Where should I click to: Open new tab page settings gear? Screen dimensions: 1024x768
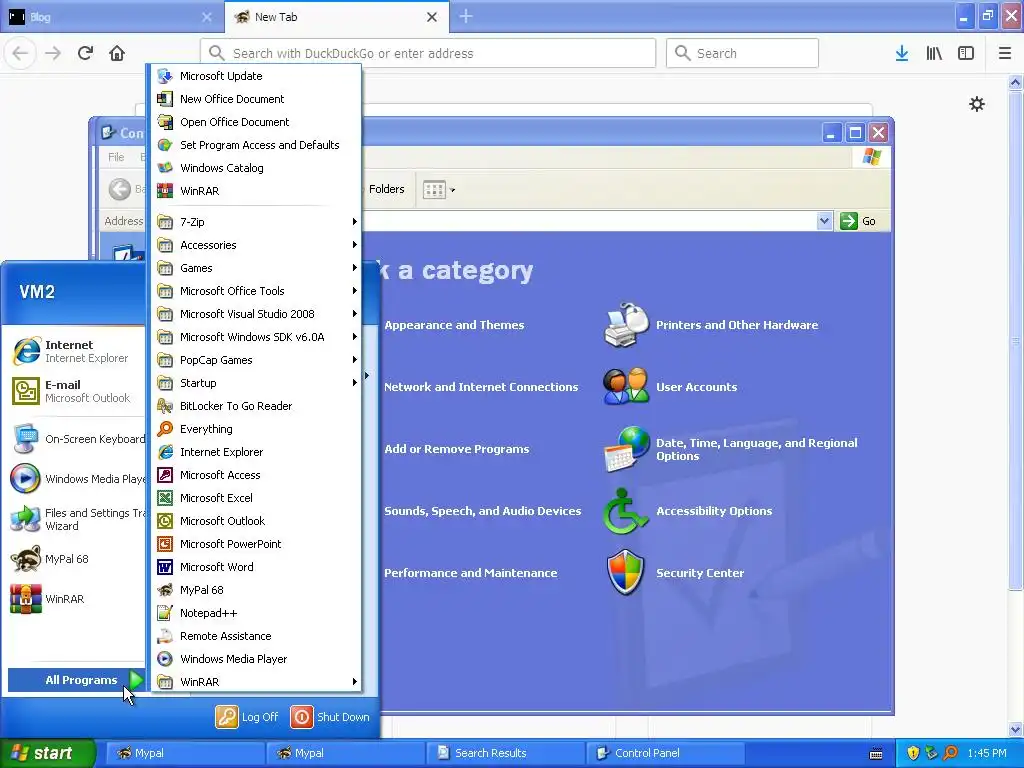tap(977, 104)
